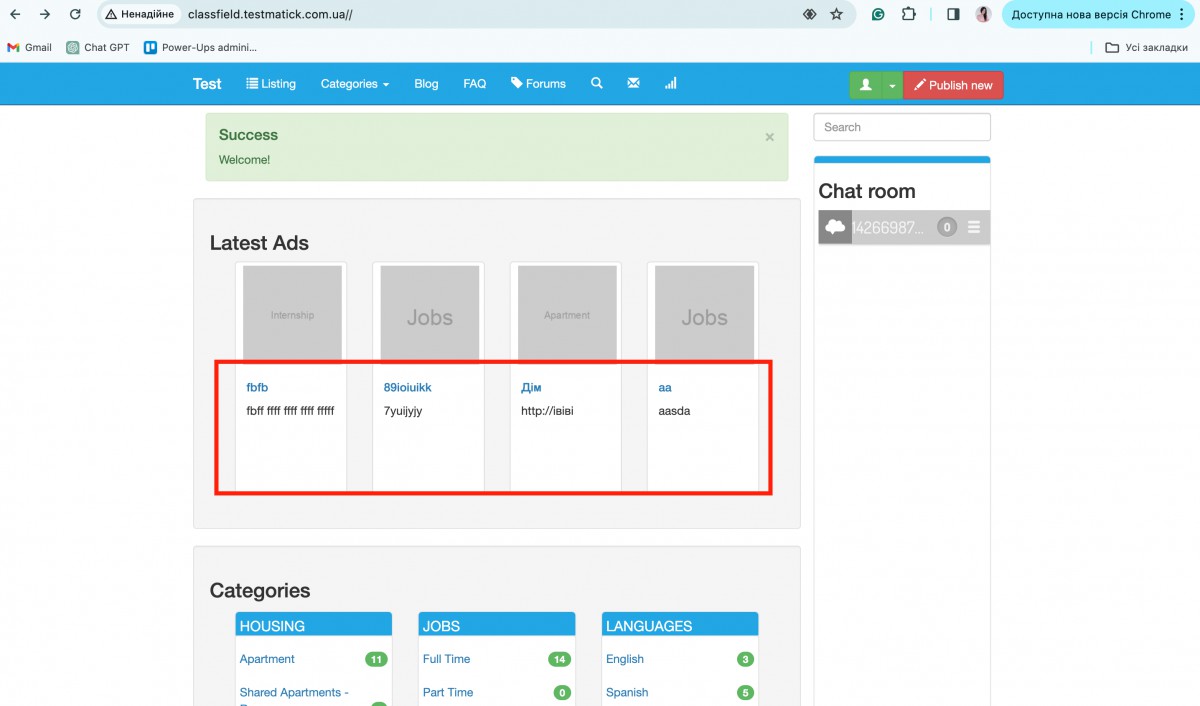1200x706 pixels.
Task: Click the search magnifier icon in navbar
Action: coord(597,84)
